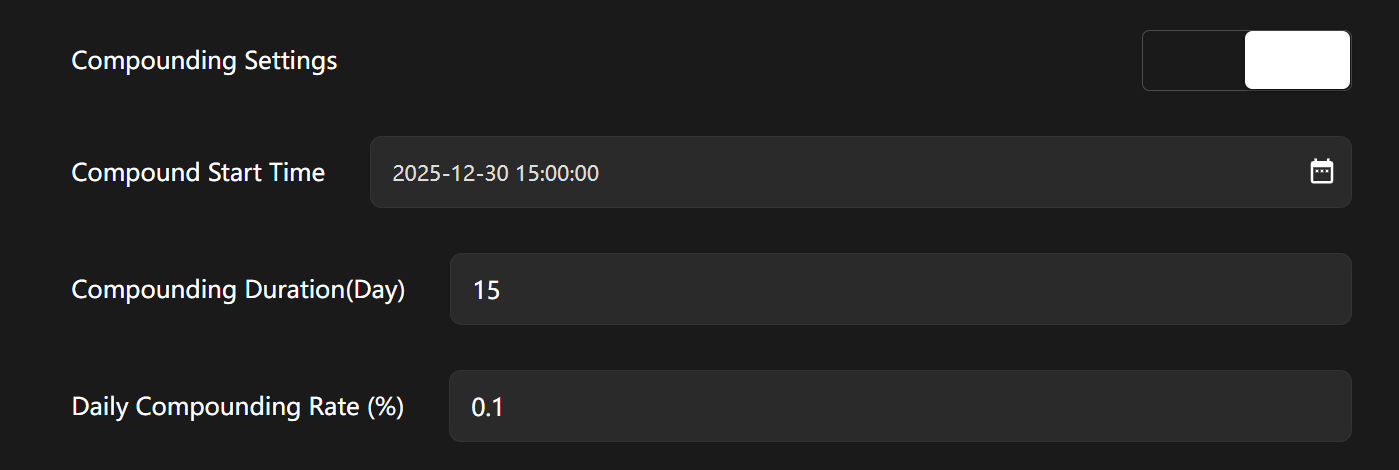Screen dimensions: 1399x470
Task: Click the value 15 in the duration field
Action: (486, 290)
